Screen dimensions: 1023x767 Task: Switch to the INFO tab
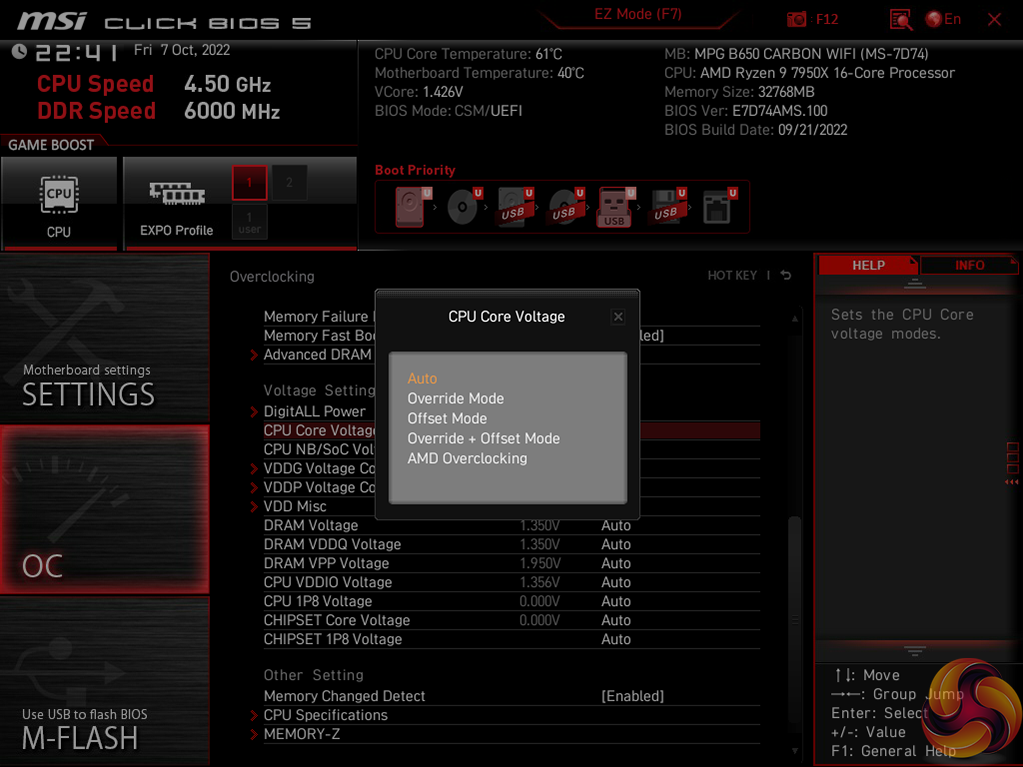[970, 265]
